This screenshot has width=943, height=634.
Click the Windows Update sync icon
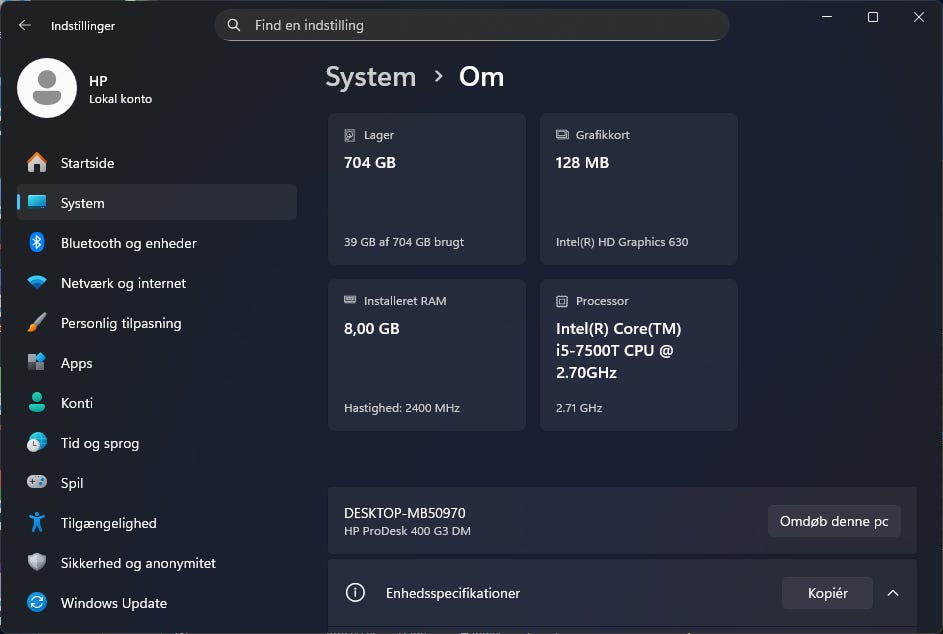click(x=37, y=603)
